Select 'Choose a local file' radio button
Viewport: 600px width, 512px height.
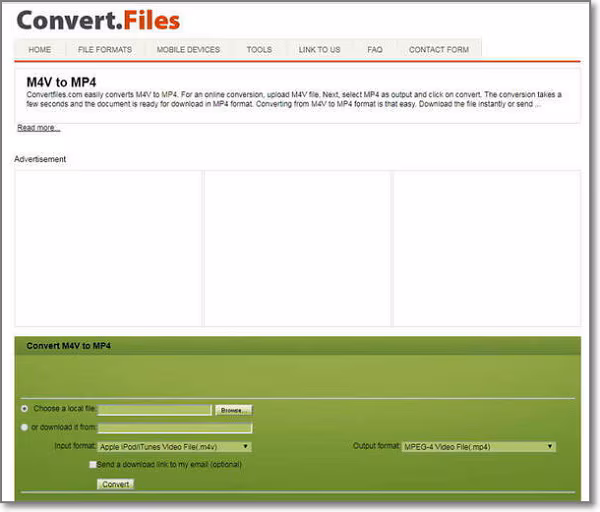(24, 409)
